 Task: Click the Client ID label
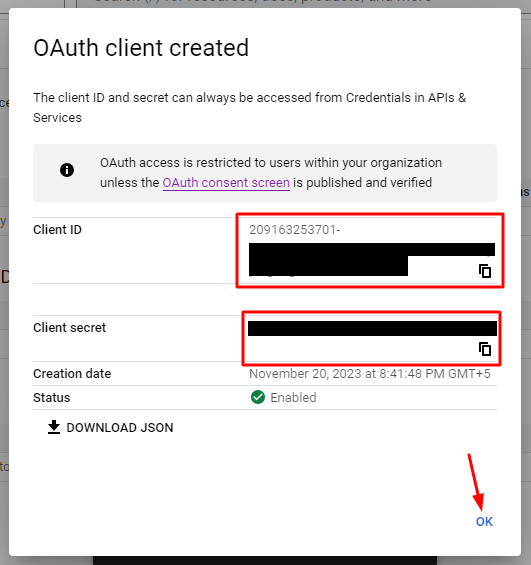coord(57,230)
